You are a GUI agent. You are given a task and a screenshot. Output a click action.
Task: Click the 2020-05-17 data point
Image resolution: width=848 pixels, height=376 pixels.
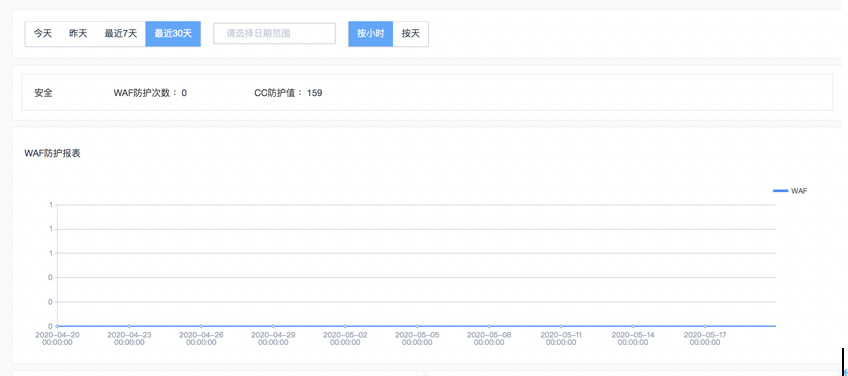point(705,326)
